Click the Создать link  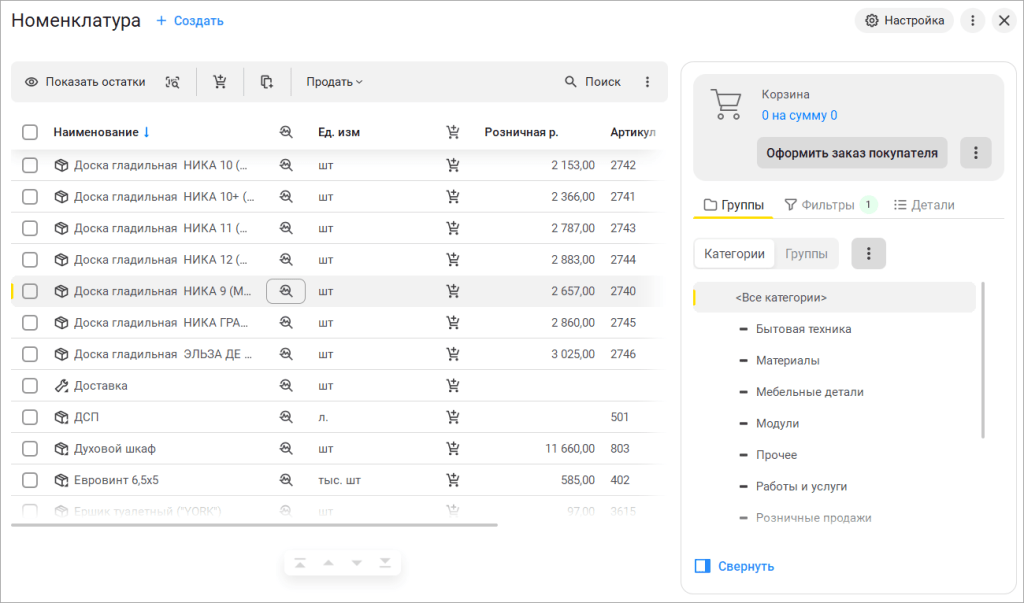[x=190, y=21]
